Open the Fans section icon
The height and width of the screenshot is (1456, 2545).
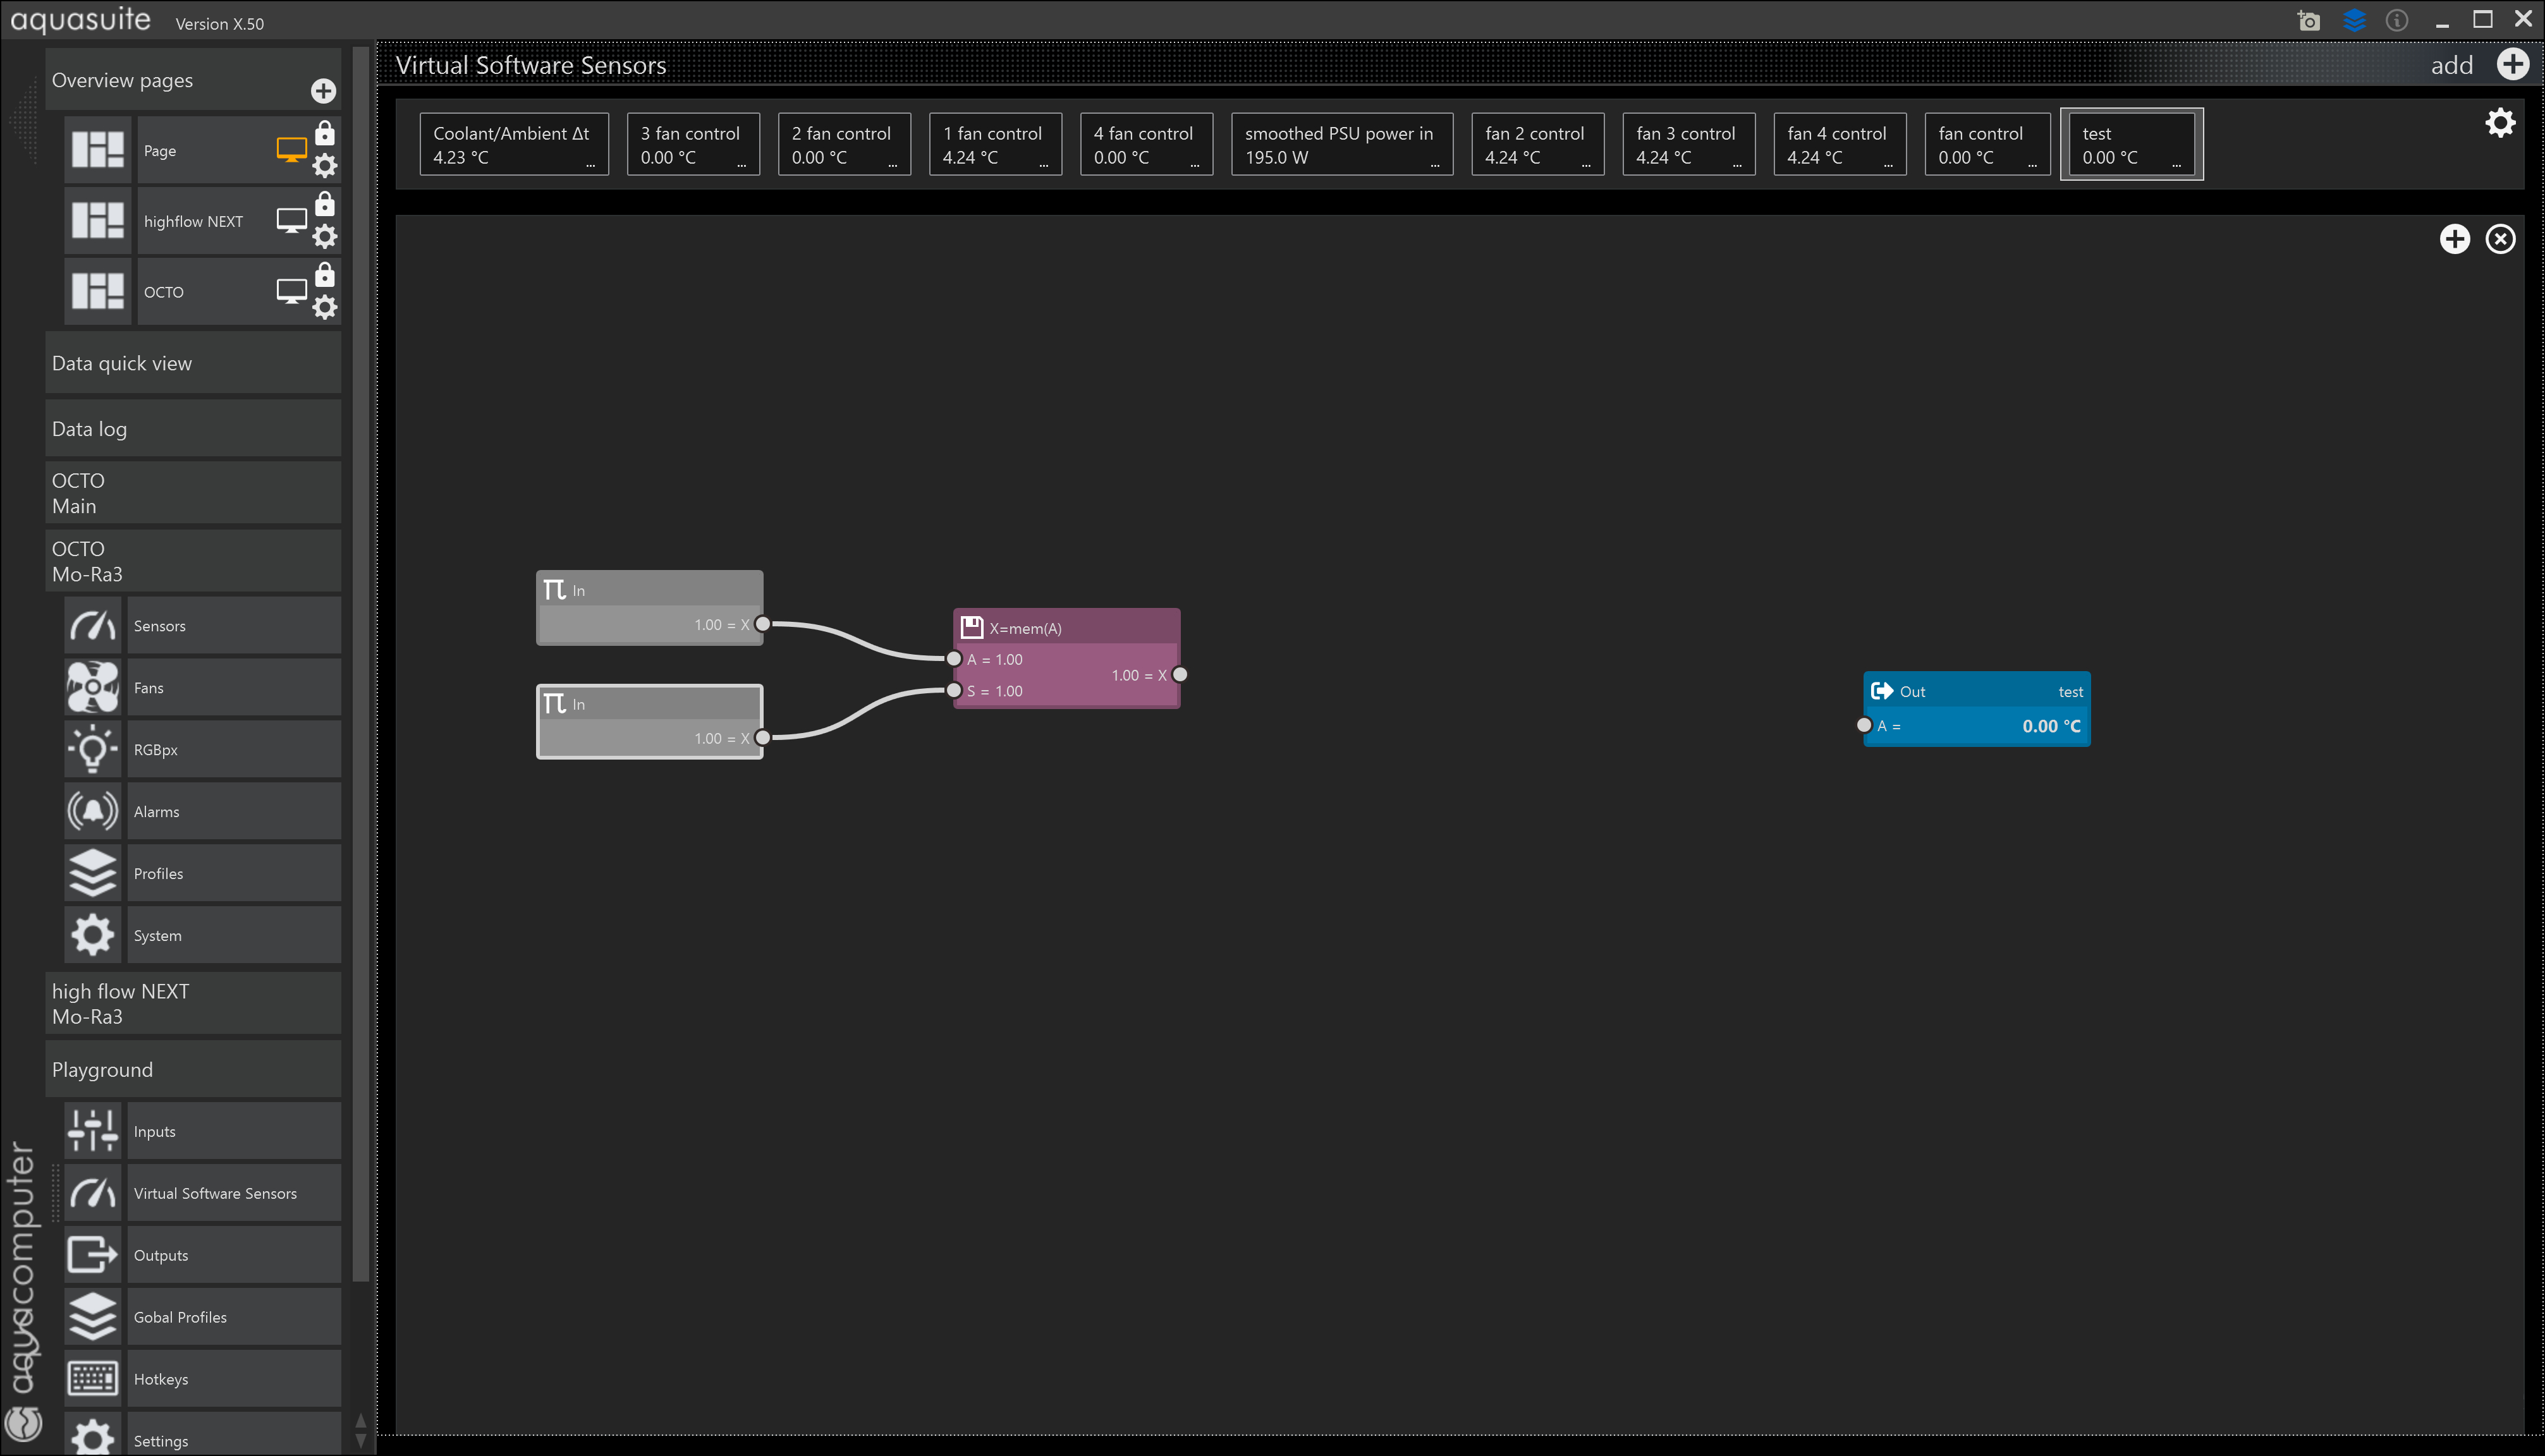click(x=93, y=688)
